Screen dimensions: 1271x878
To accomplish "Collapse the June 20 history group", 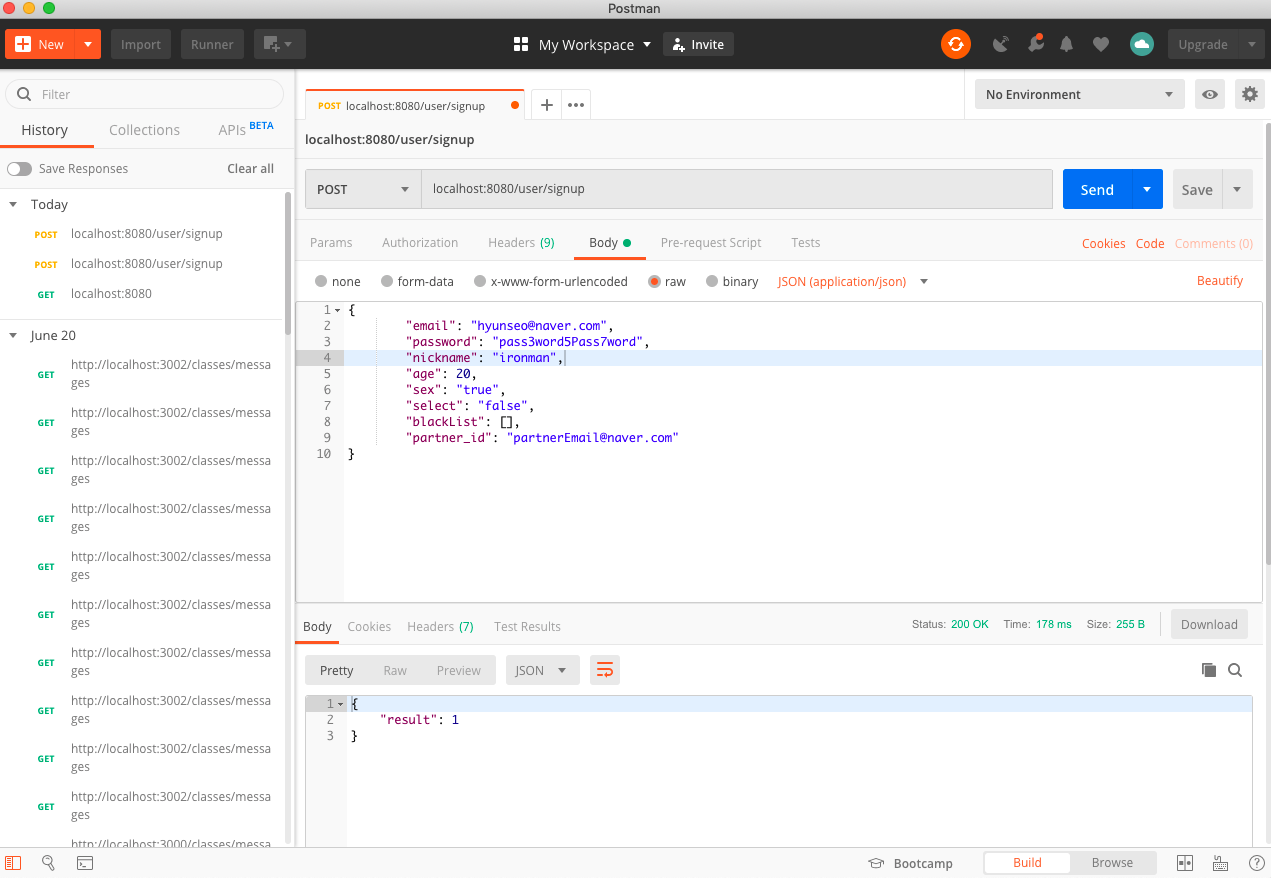I will [x=14, y=336].
